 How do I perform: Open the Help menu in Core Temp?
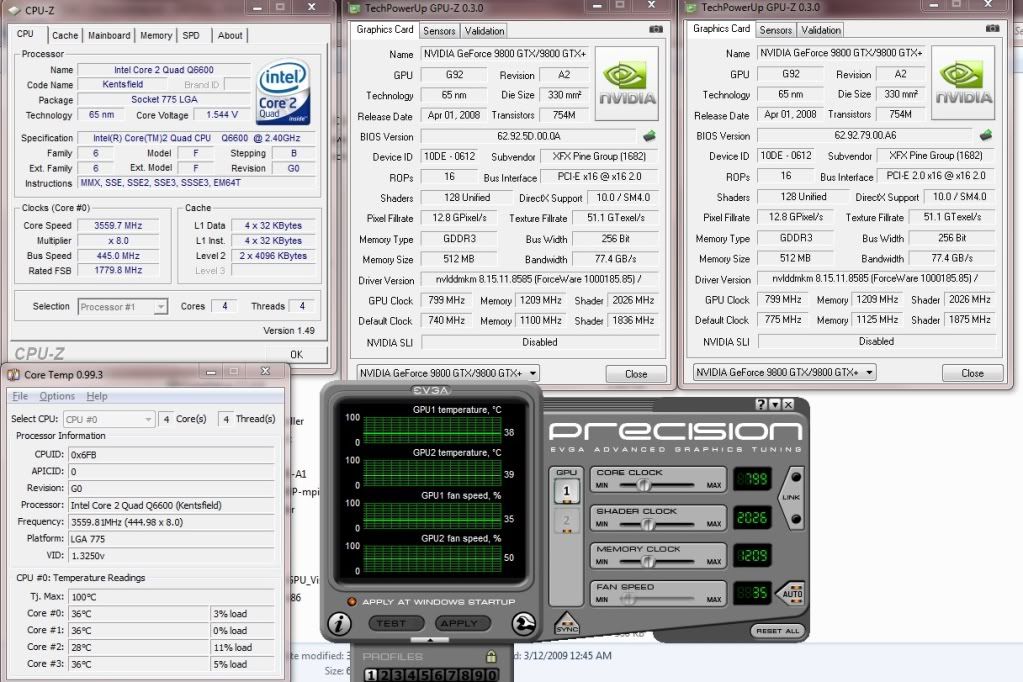(97, 396)
